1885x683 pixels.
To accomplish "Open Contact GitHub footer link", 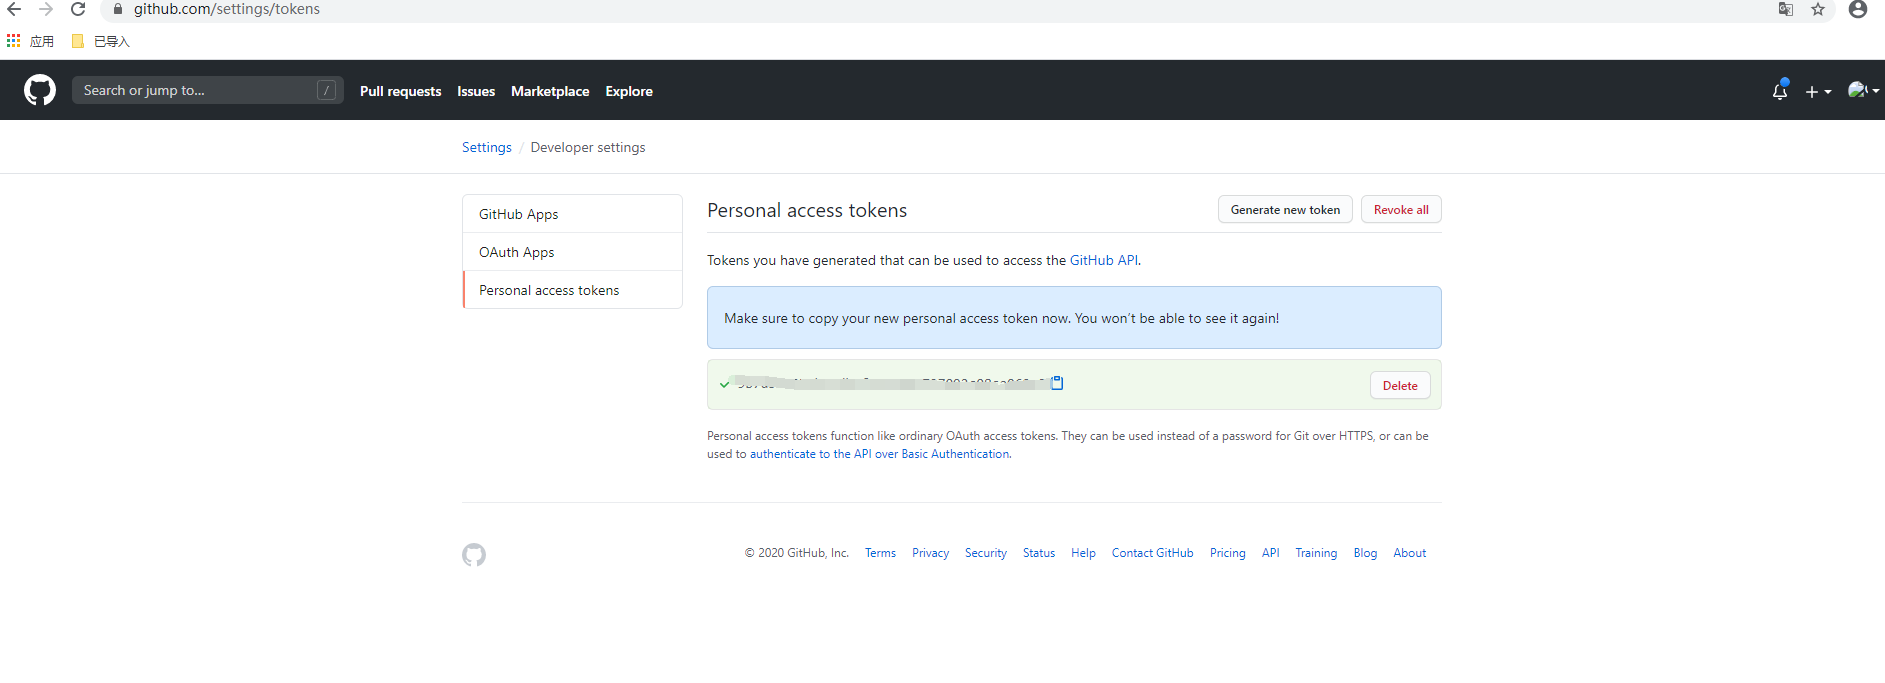I will click(x=1153, y=553).
